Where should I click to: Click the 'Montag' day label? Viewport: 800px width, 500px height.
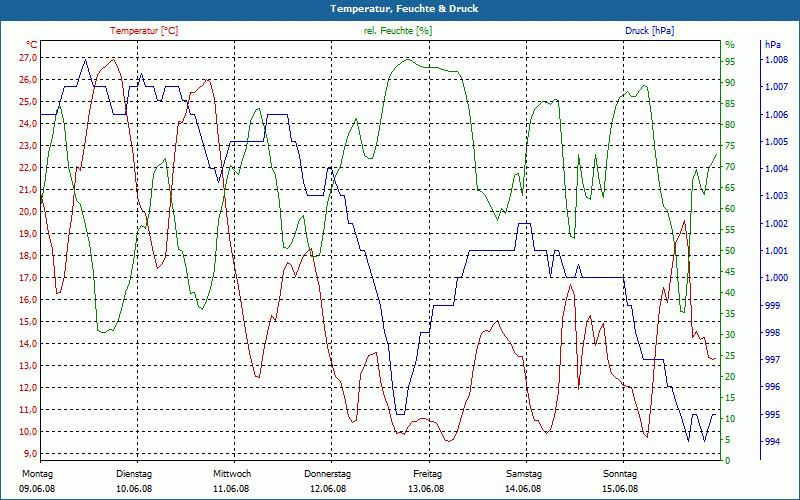pos(38,474)
